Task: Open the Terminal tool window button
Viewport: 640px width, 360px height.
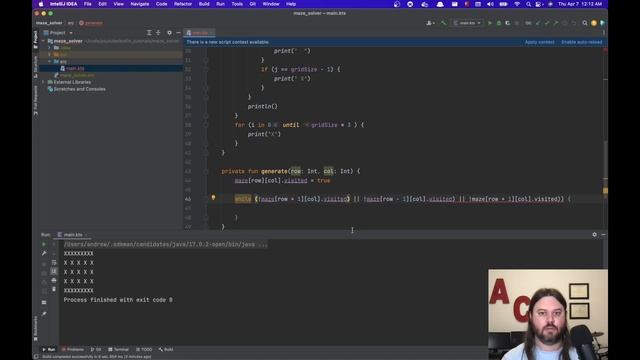Action: point(118,349)
